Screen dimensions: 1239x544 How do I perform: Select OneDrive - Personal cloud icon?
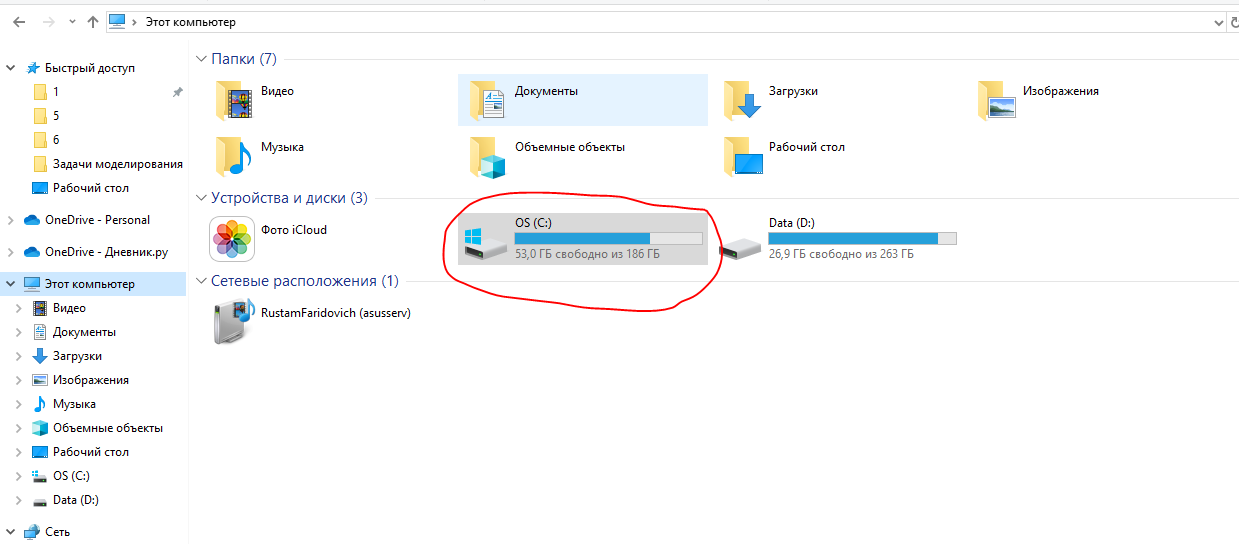pyautogui.click(x=31, y=220)
